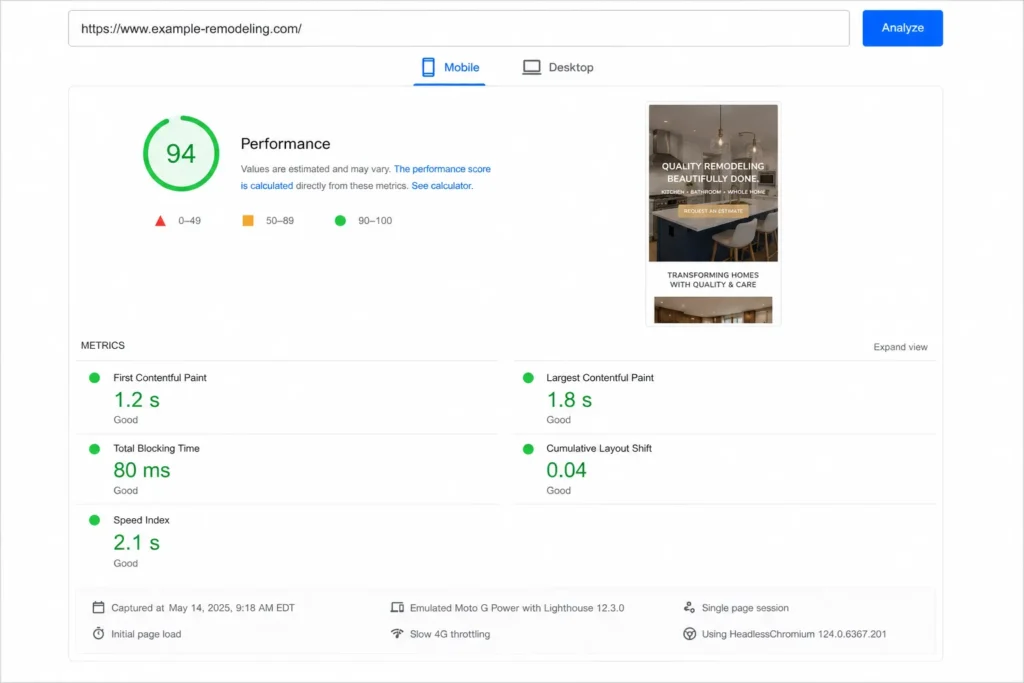Viewport: 1024px width, 683px height.
Task: Click the Analyze button
Action: coord(902,28)
